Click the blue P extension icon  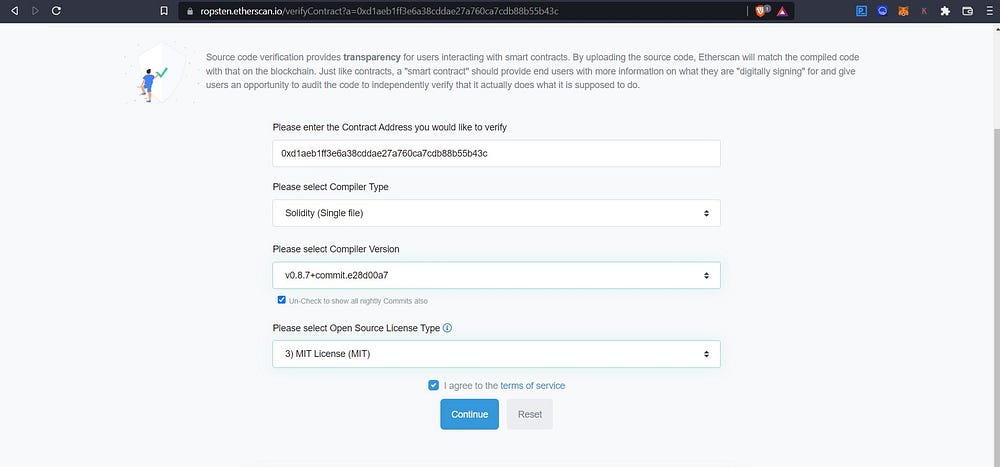tap(861, 11)
